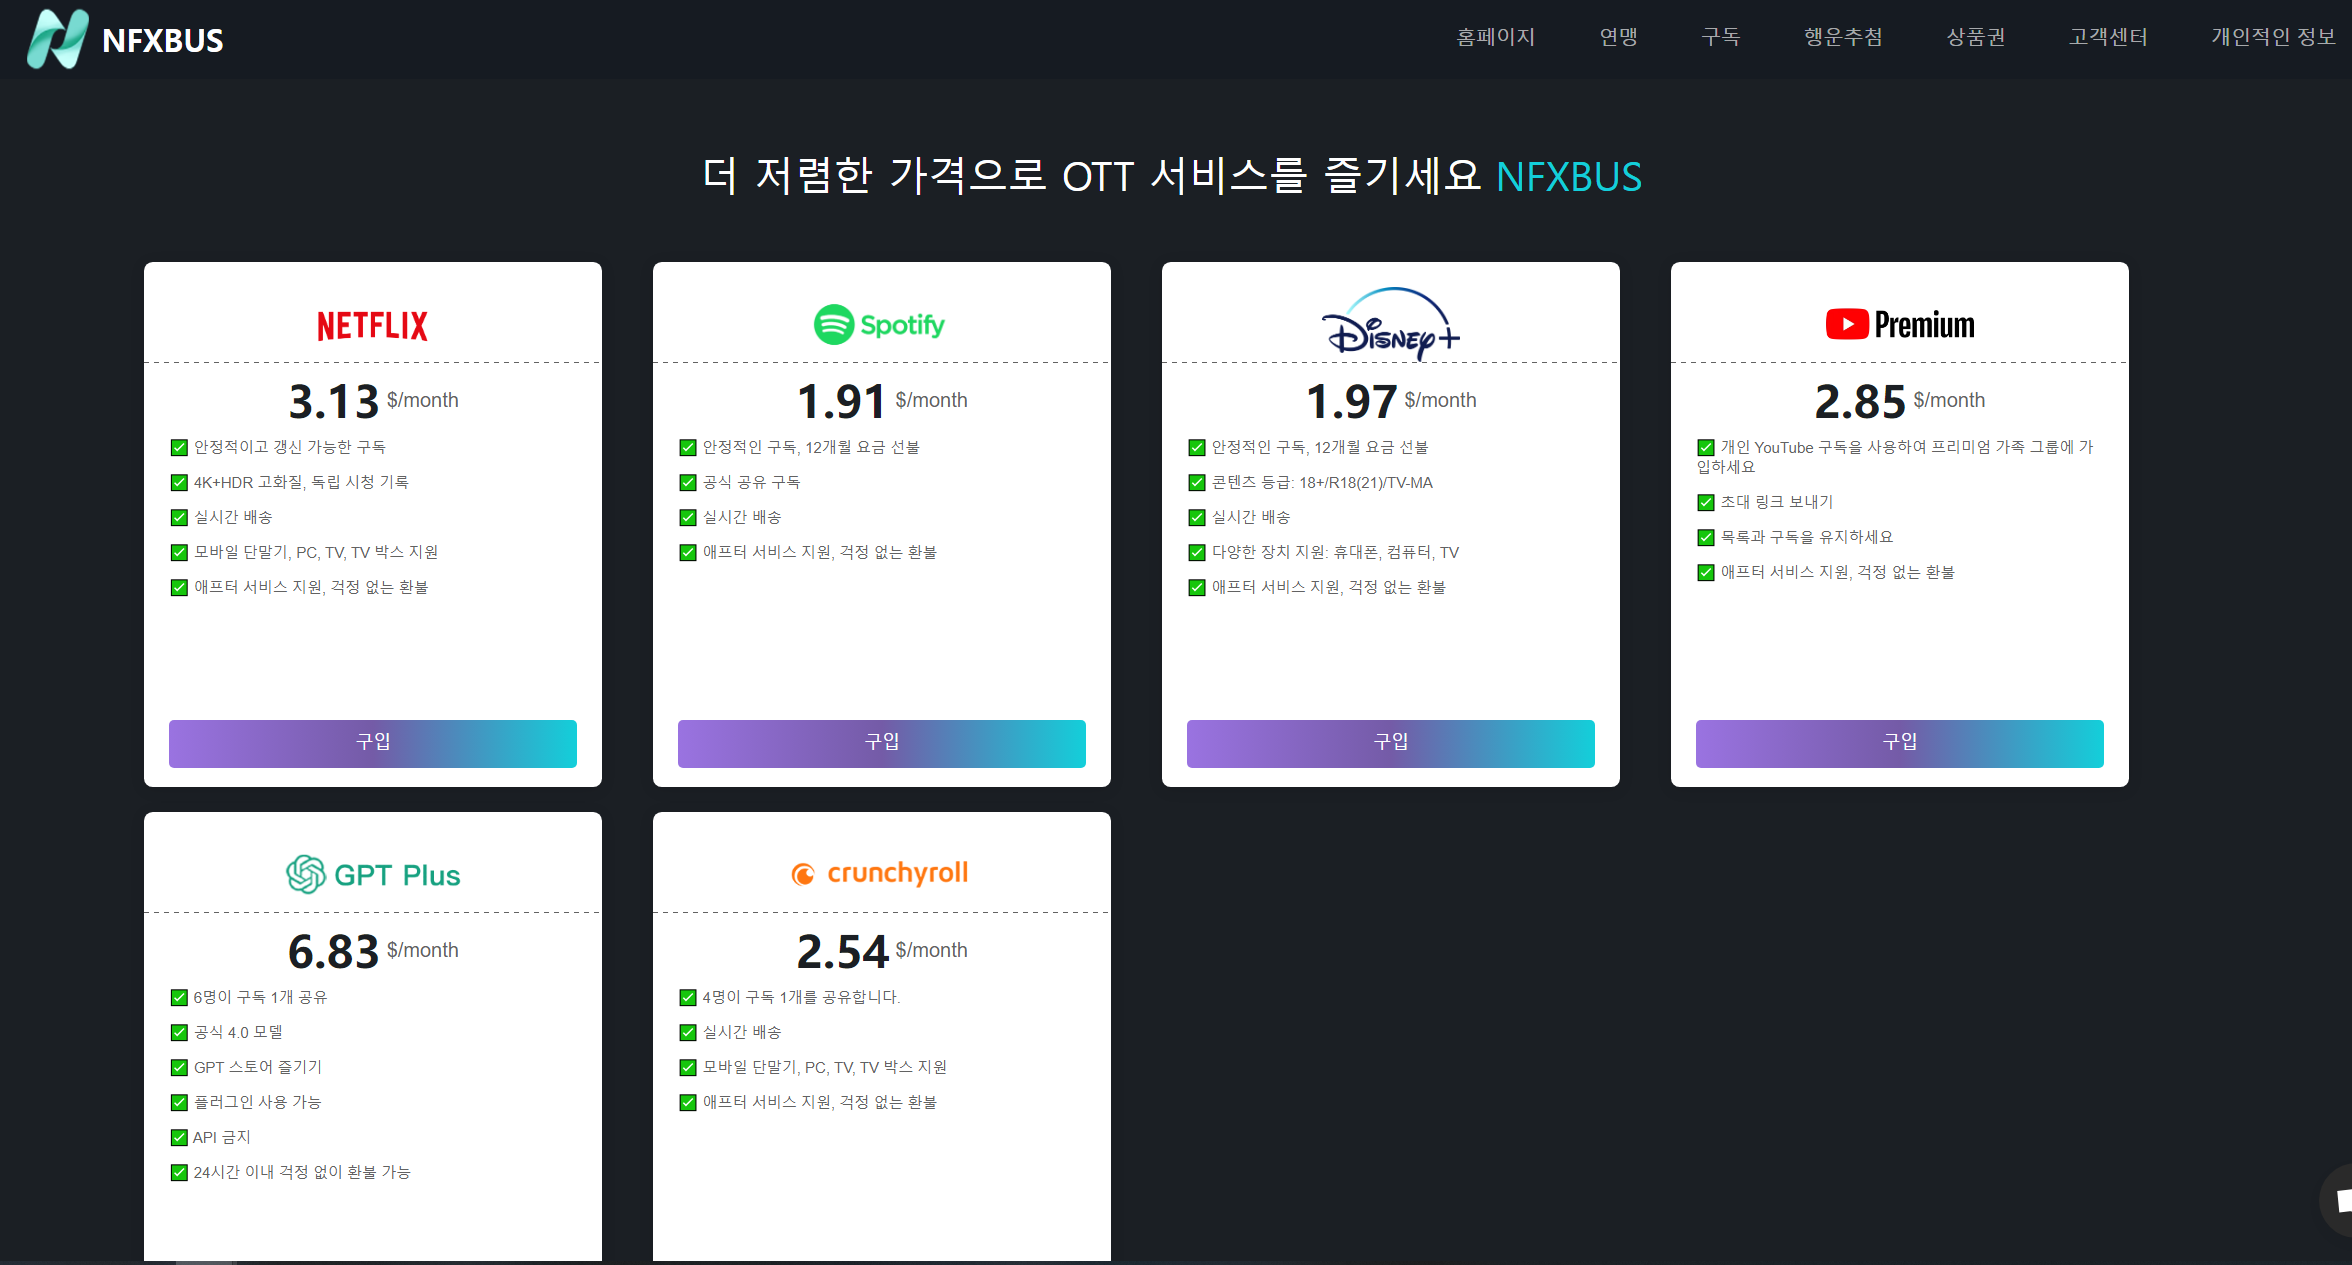Click checkmark beside '안정적이고 갱신 가능한 구독'
2352x1265 pixels.
pyautogui.click(x=179, y=448)
